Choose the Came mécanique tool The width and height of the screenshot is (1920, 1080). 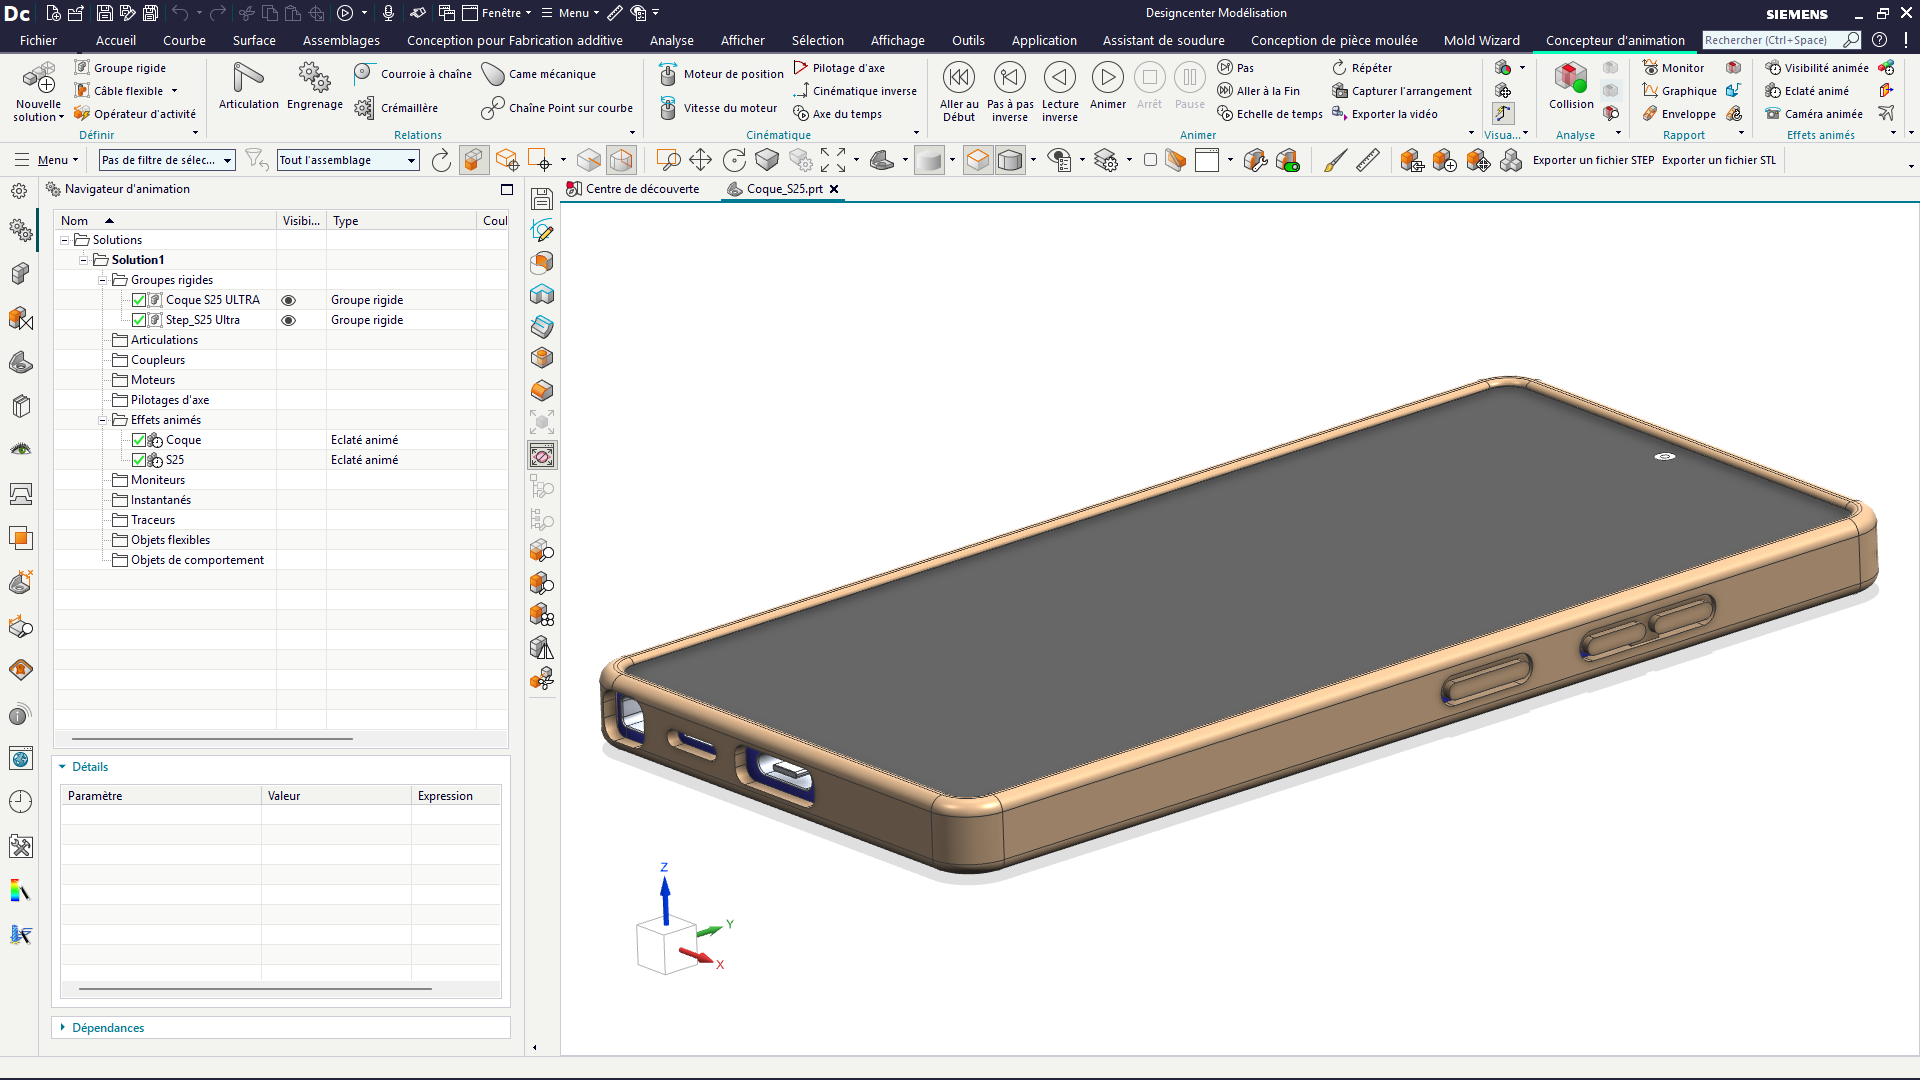pyautogui.click(x=539, y=74)
